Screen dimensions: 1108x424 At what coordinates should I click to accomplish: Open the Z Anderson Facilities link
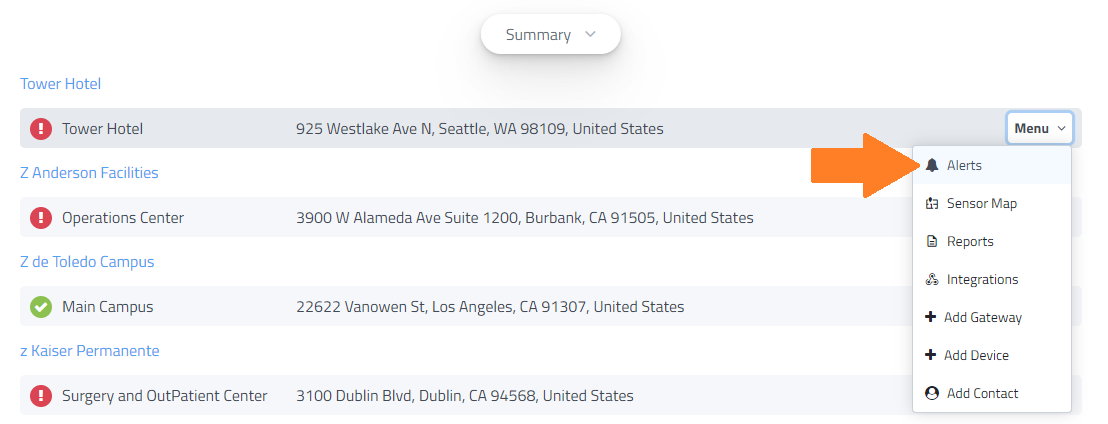coord(89,173)
